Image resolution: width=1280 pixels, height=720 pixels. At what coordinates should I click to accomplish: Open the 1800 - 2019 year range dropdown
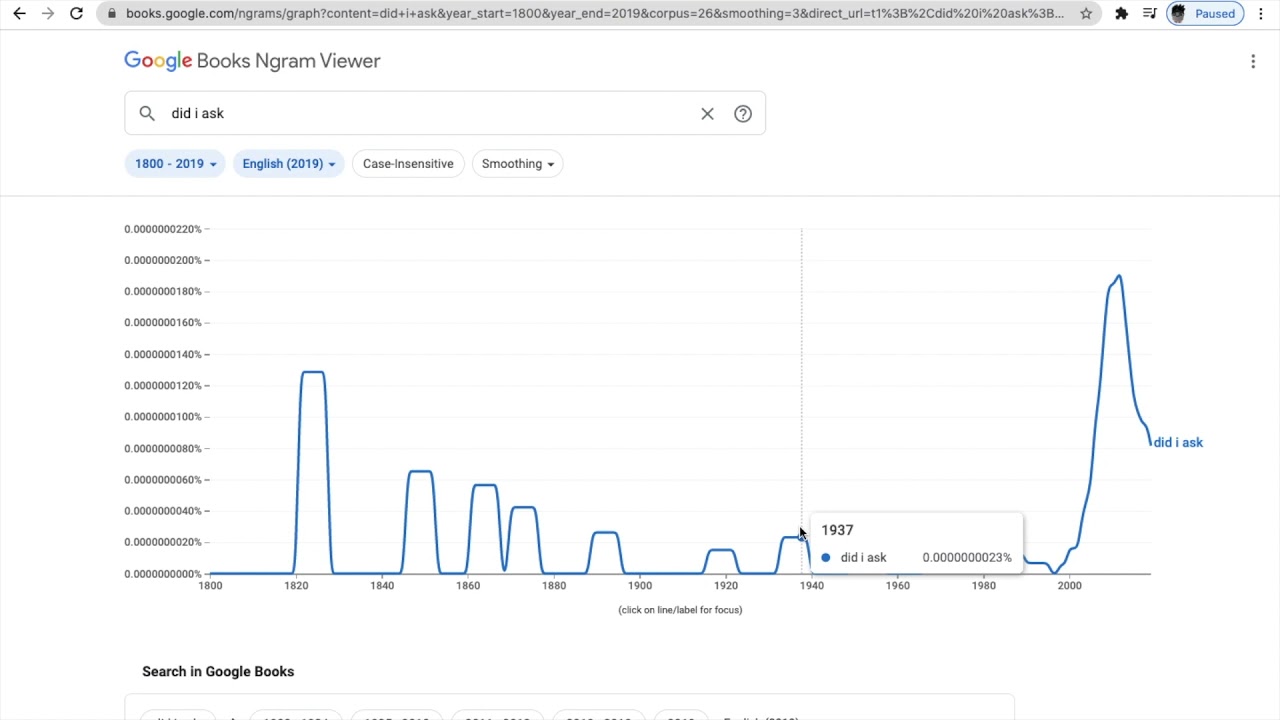pos(175,164)
